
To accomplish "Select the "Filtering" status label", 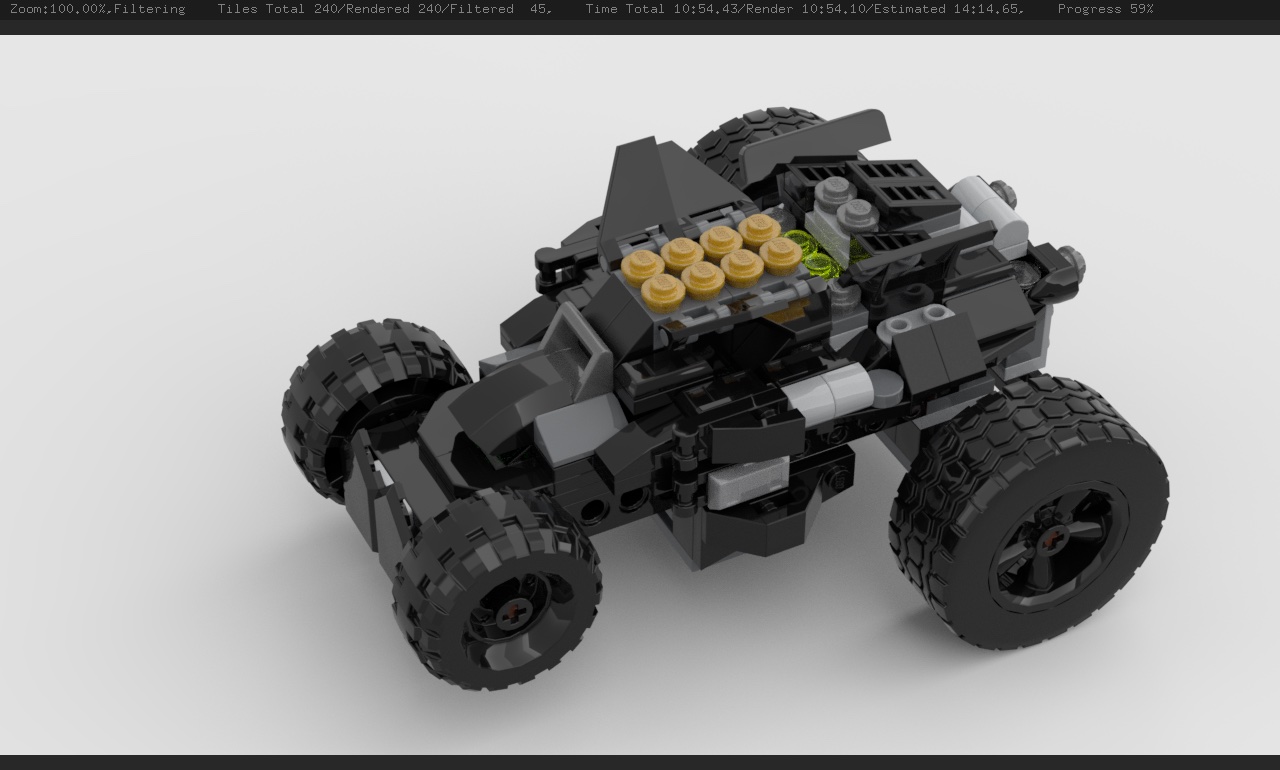I will (x=149, y=9).
